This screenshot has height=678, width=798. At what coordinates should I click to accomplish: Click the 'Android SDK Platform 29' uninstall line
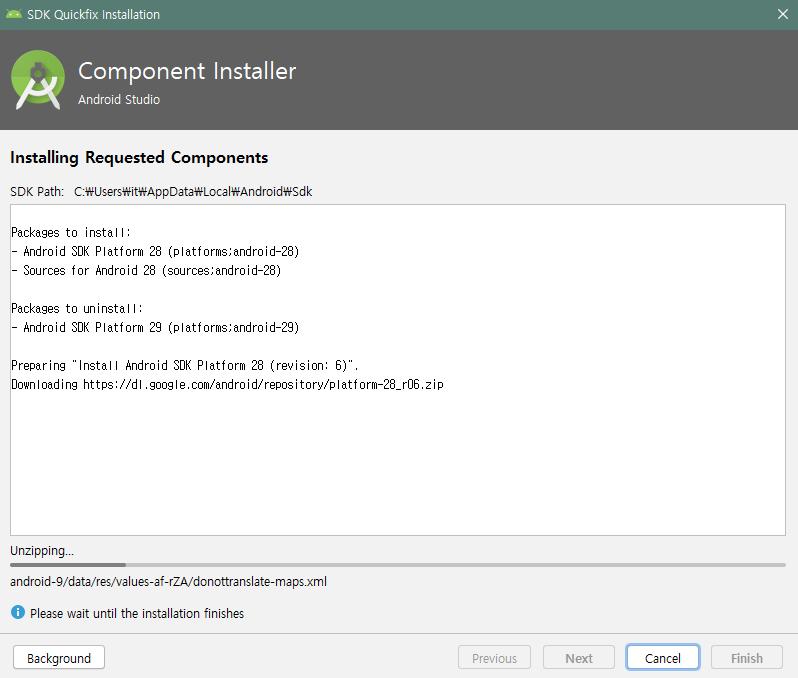155,327
